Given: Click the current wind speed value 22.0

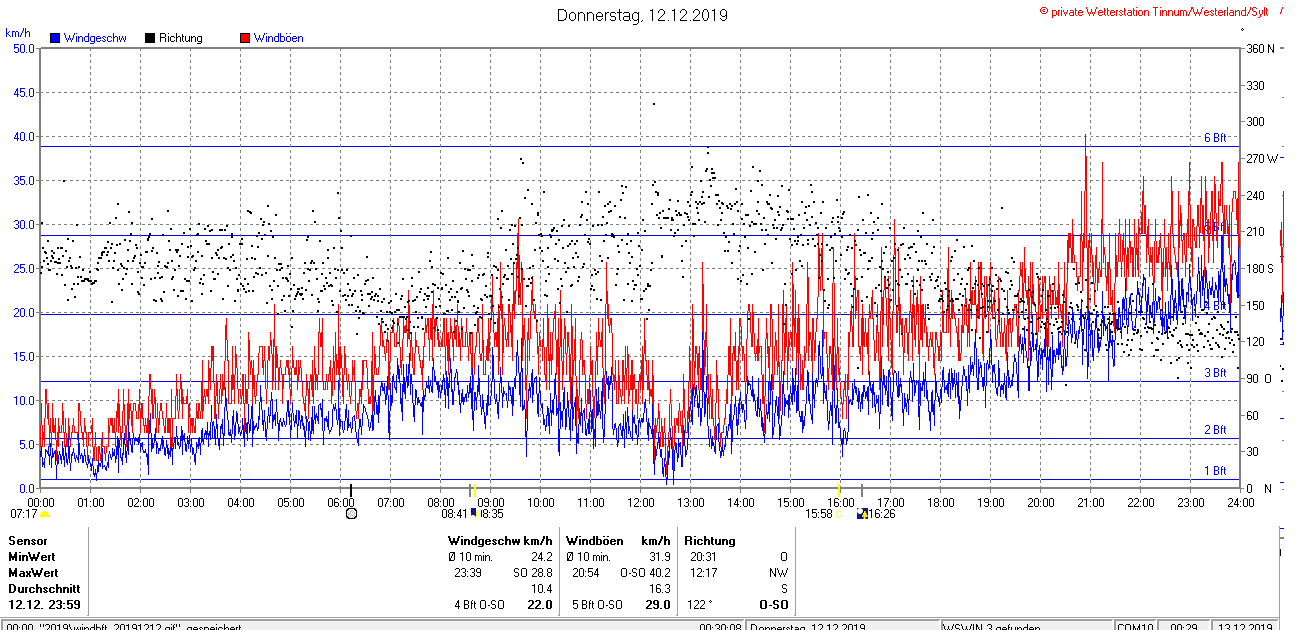Looking at the screenshot, I should click(x=540, y=605).
